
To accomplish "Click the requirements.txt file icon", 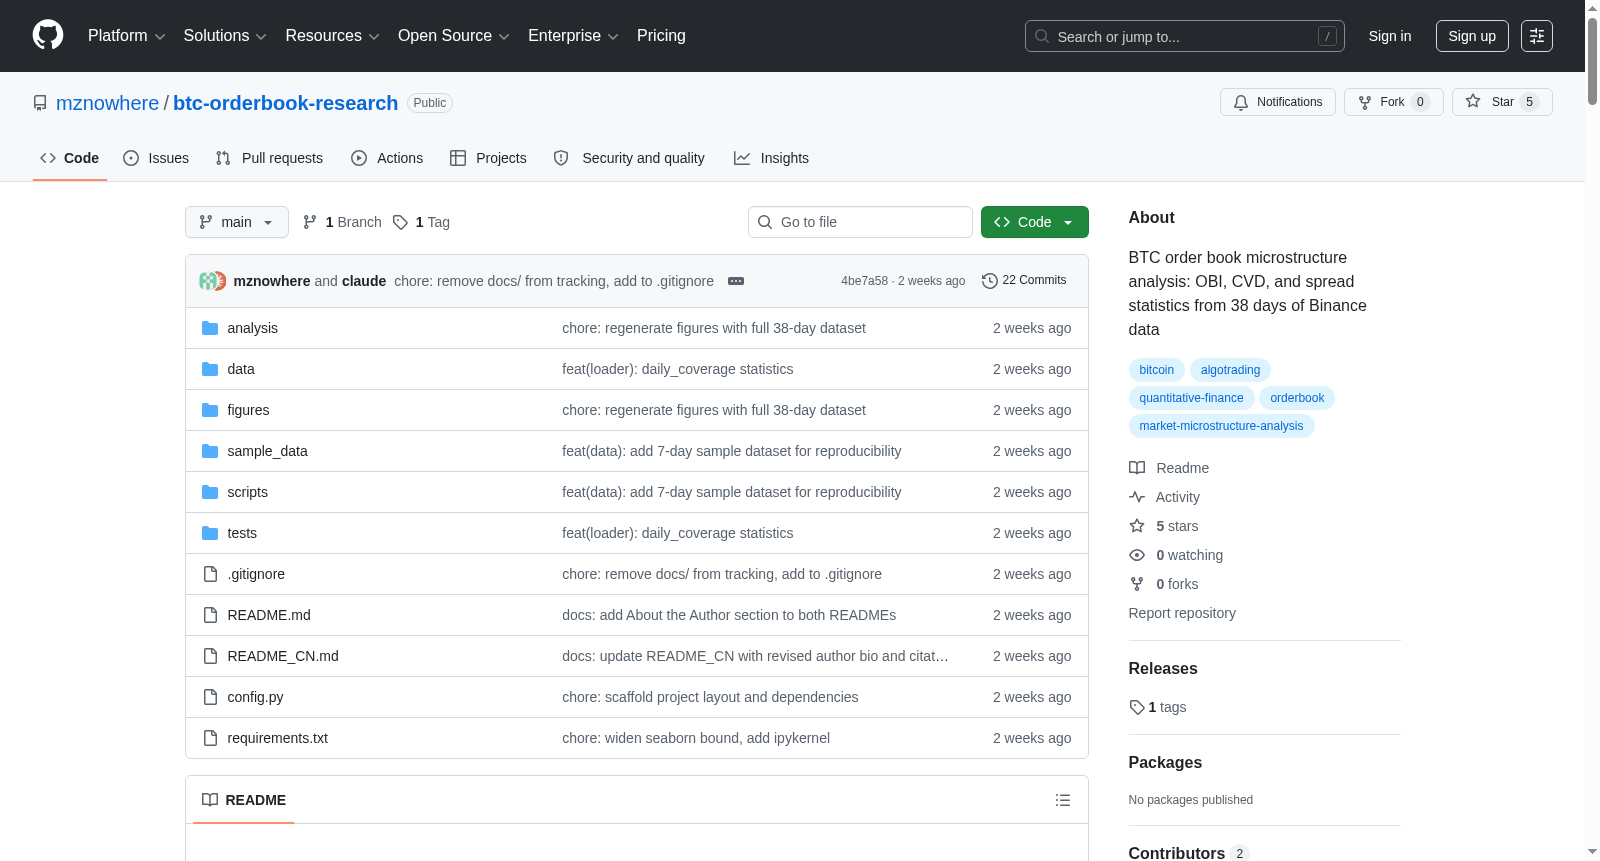I will click(x=210, y=738).
